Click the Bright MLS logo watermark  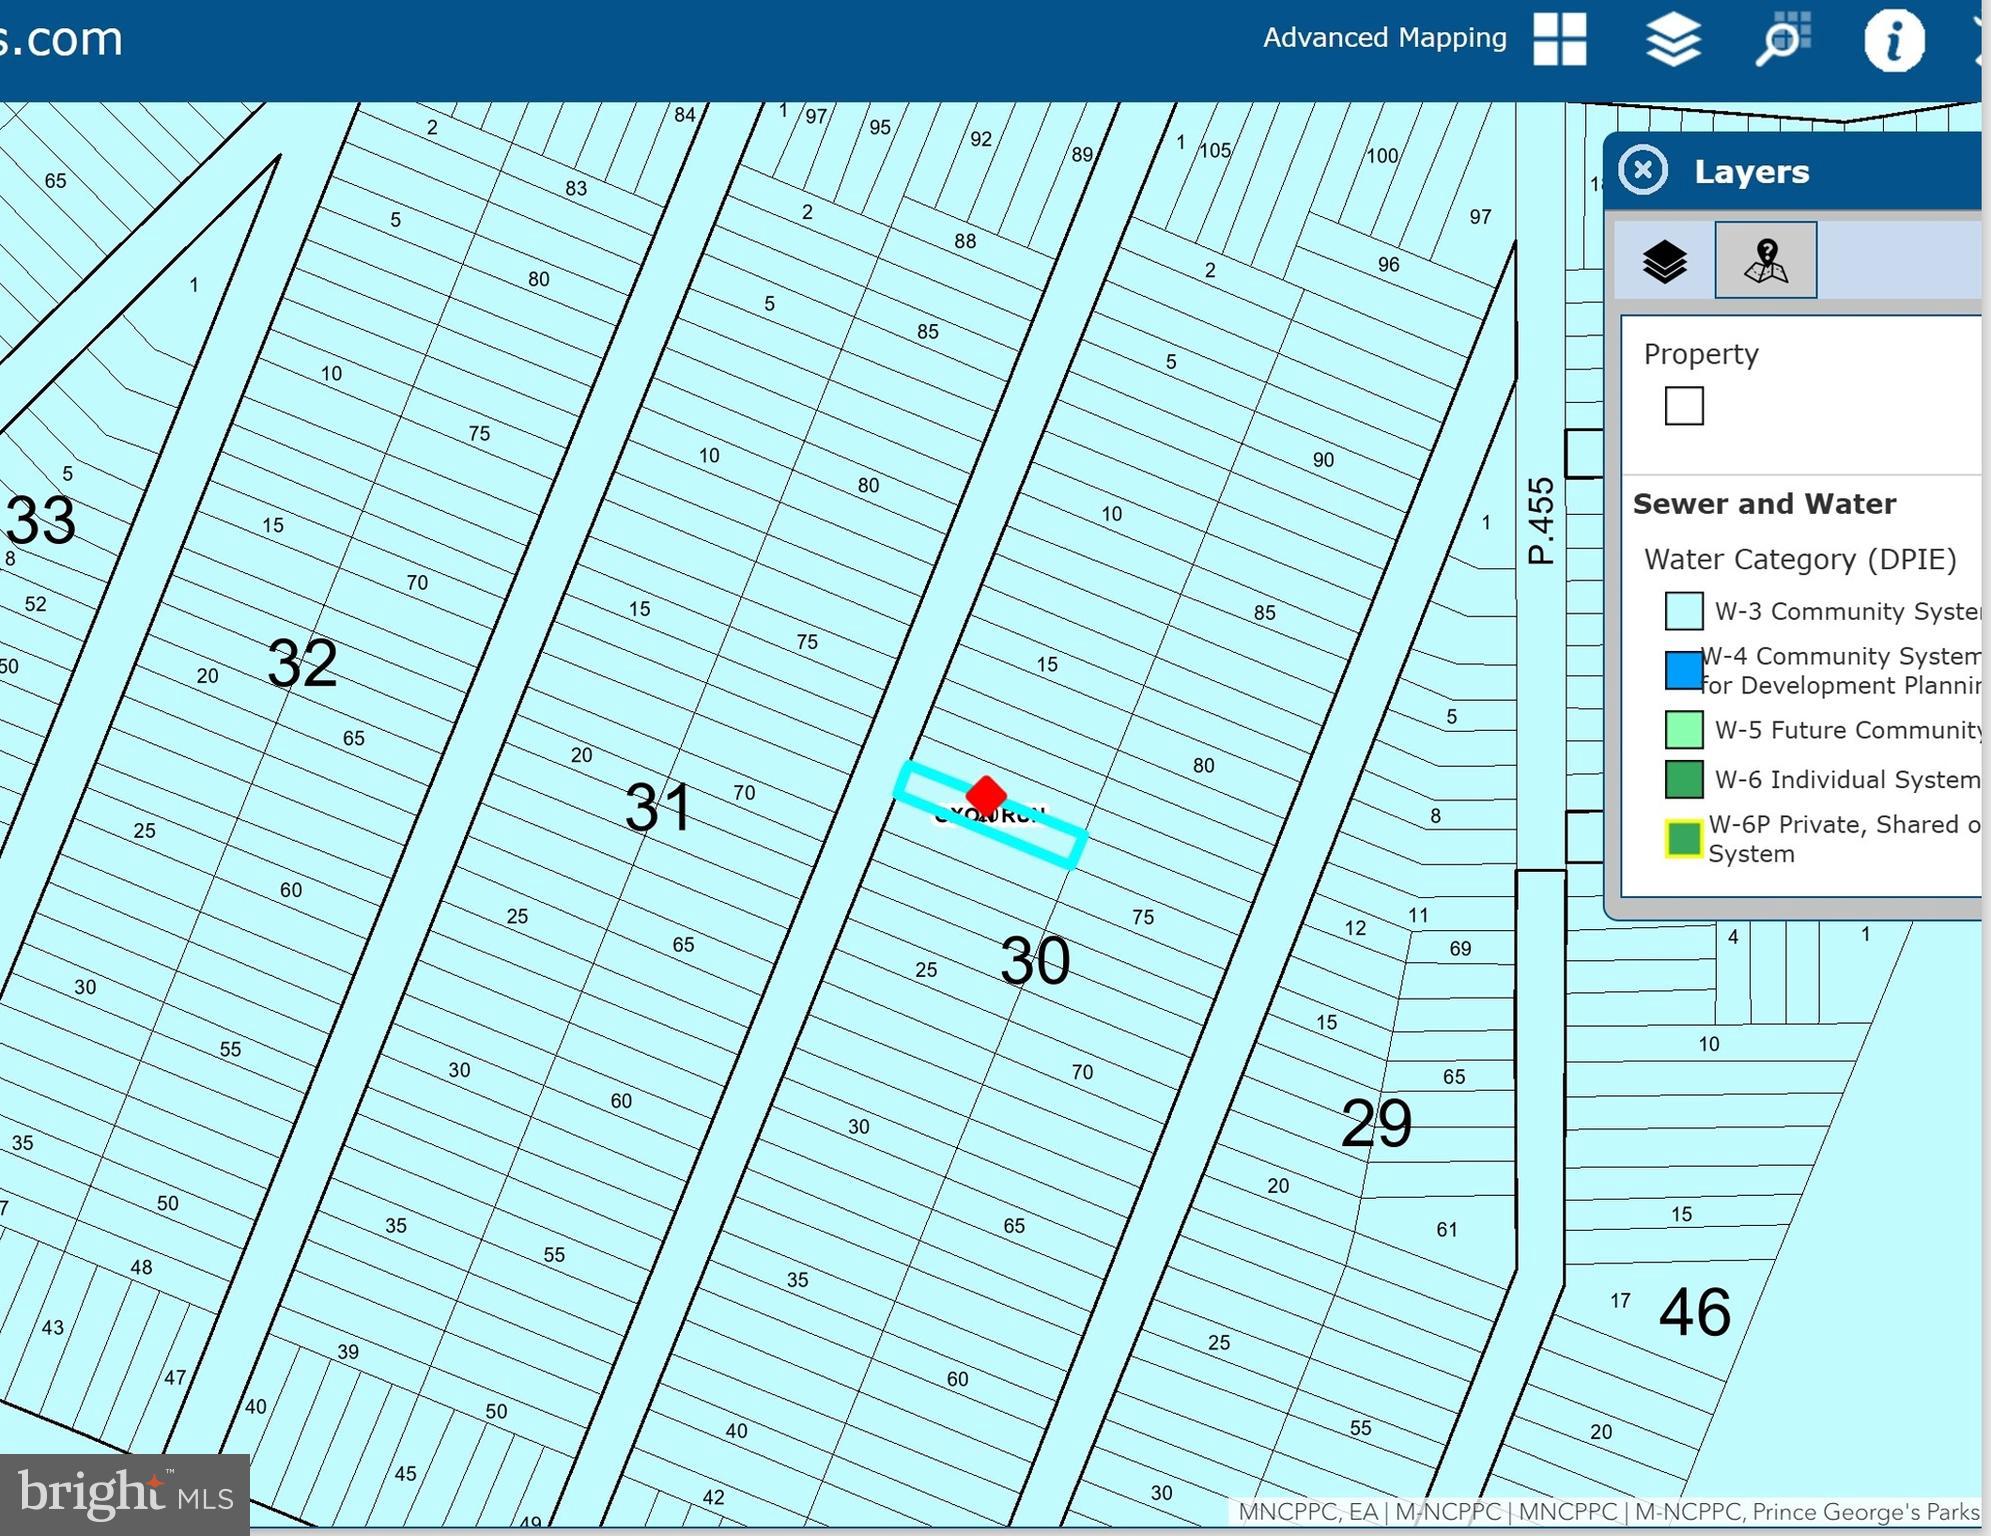[124, 1494]
